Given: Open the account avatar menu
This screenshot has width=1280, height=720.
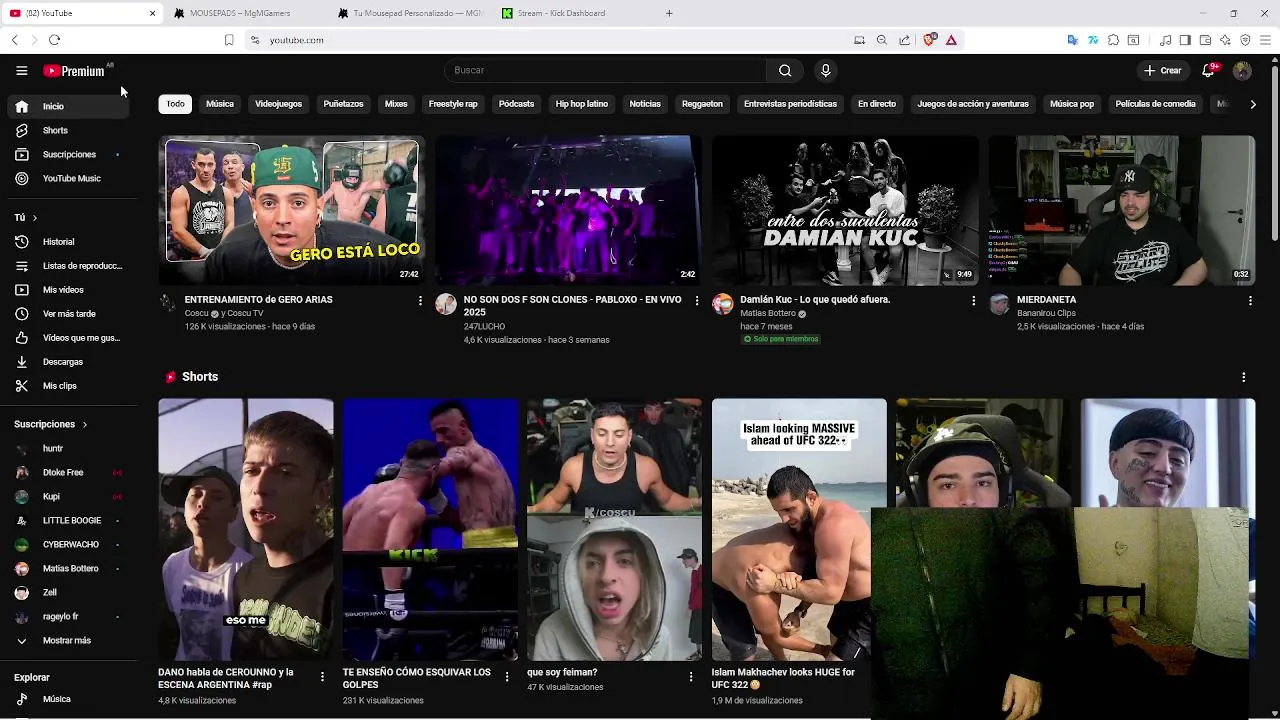Looking at the screenshot, I should point(1242,70).
